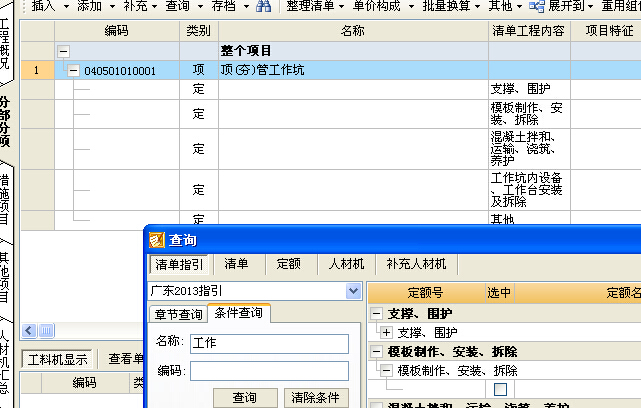Open the 批量换算 menu

[451, 6]
